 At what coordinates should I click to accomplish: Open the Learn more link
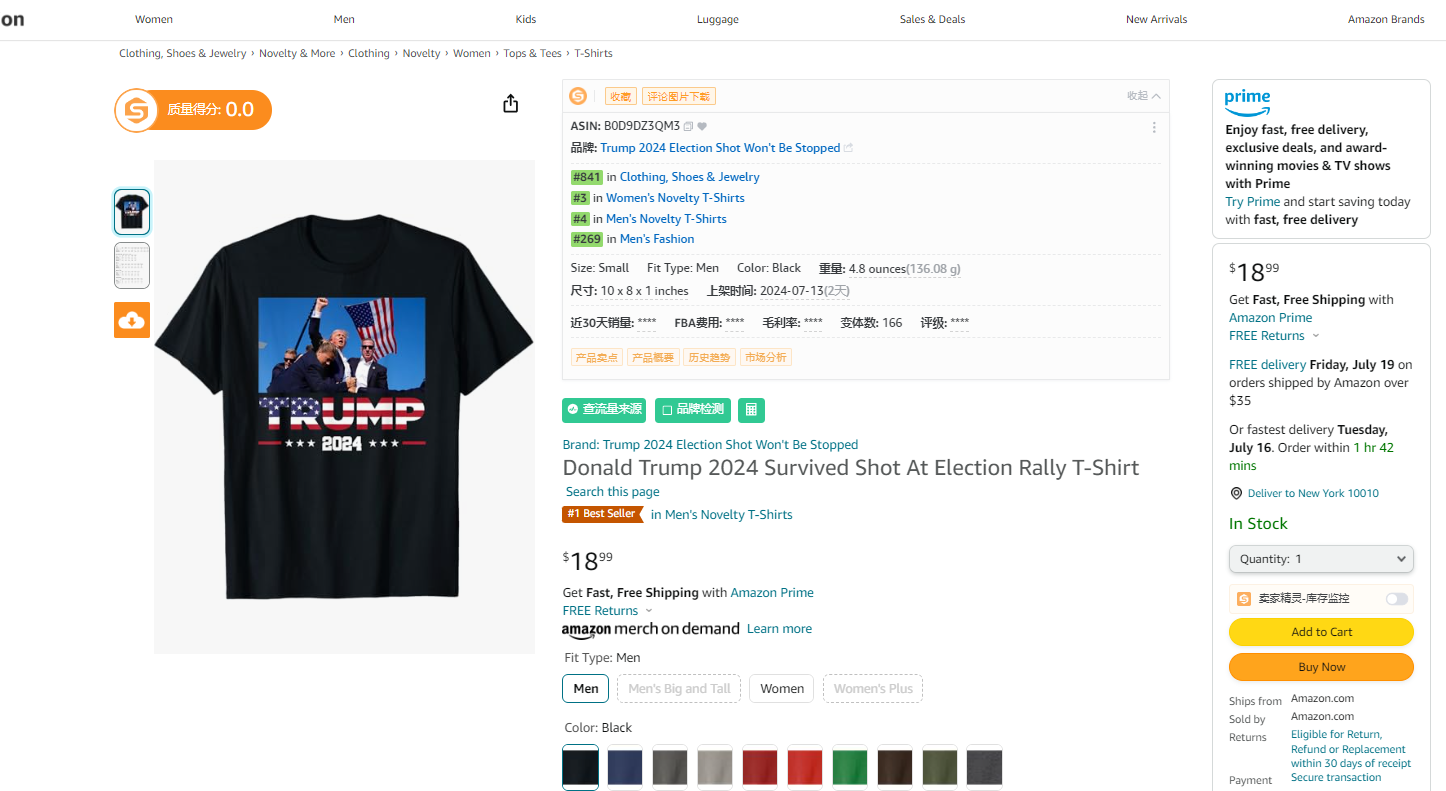point(779,629)
